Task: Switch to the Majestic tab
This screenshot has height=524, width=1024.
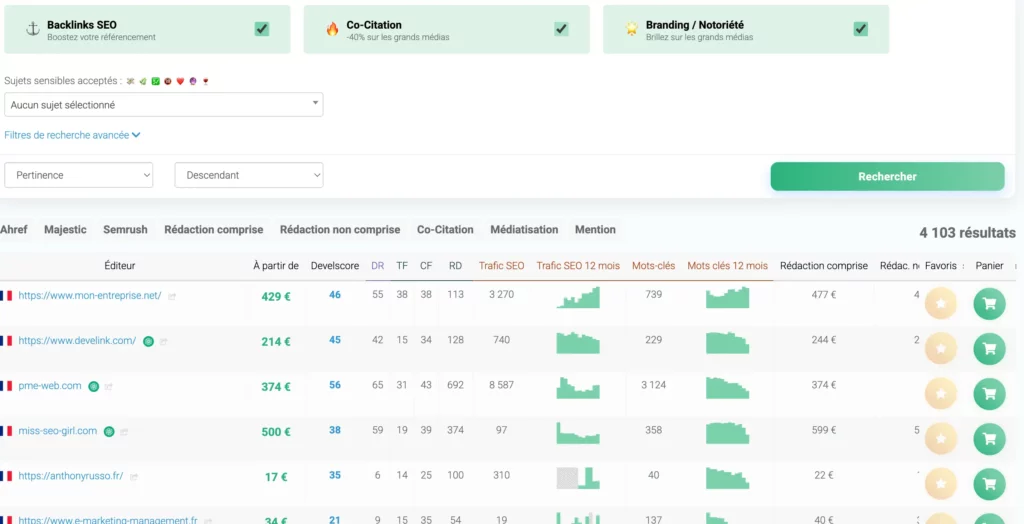Action: tap(65, 230)
